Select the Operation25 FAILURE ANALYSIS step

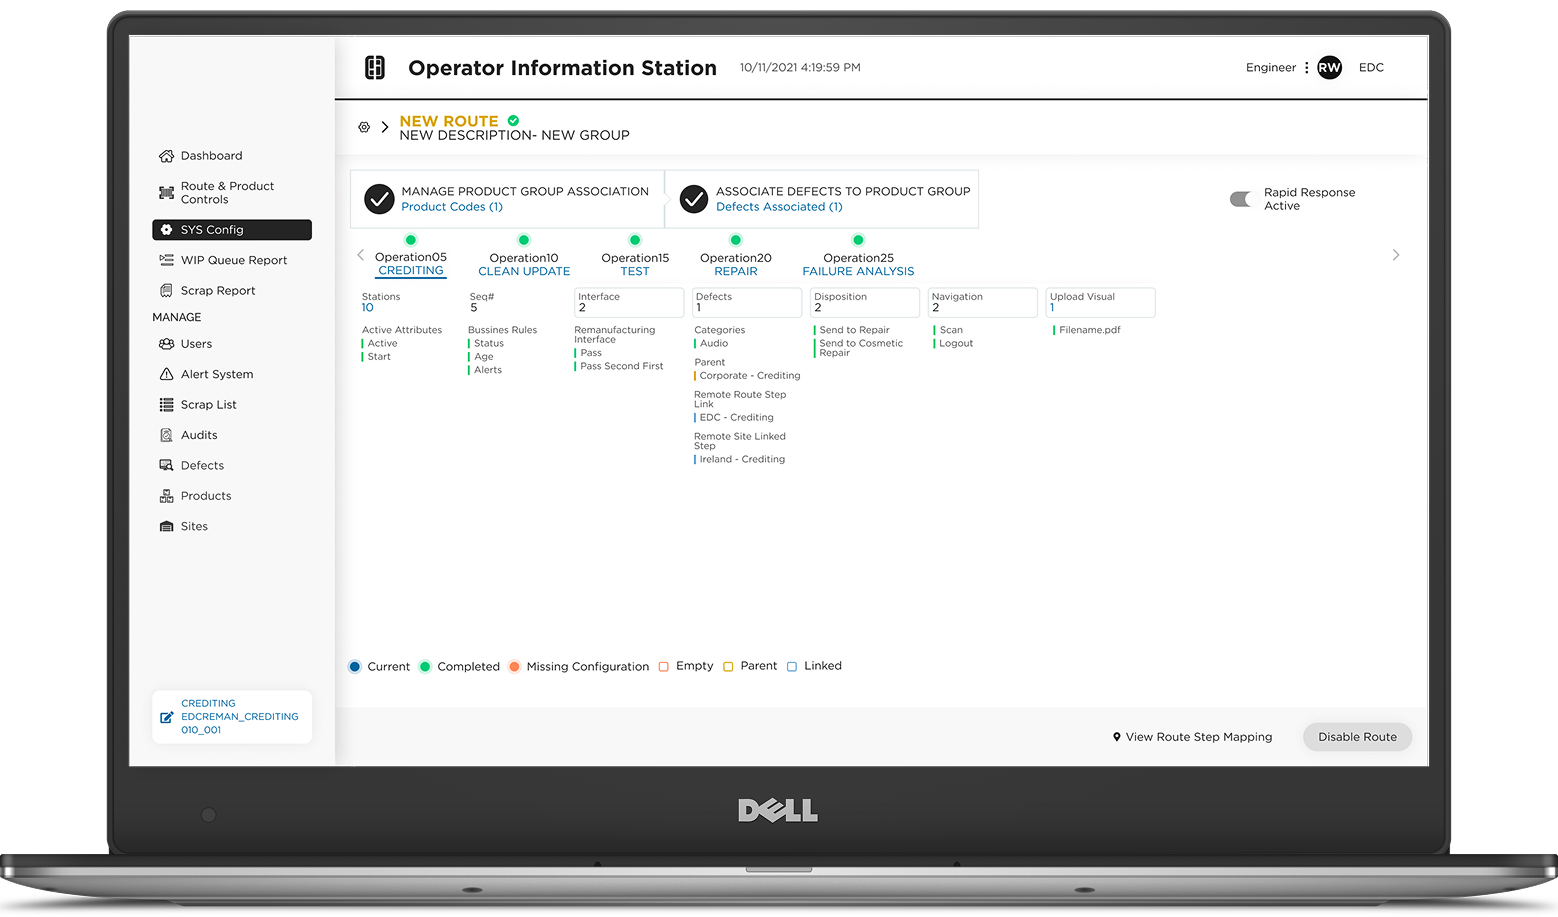pyautogui.click(x=858, y=264)
